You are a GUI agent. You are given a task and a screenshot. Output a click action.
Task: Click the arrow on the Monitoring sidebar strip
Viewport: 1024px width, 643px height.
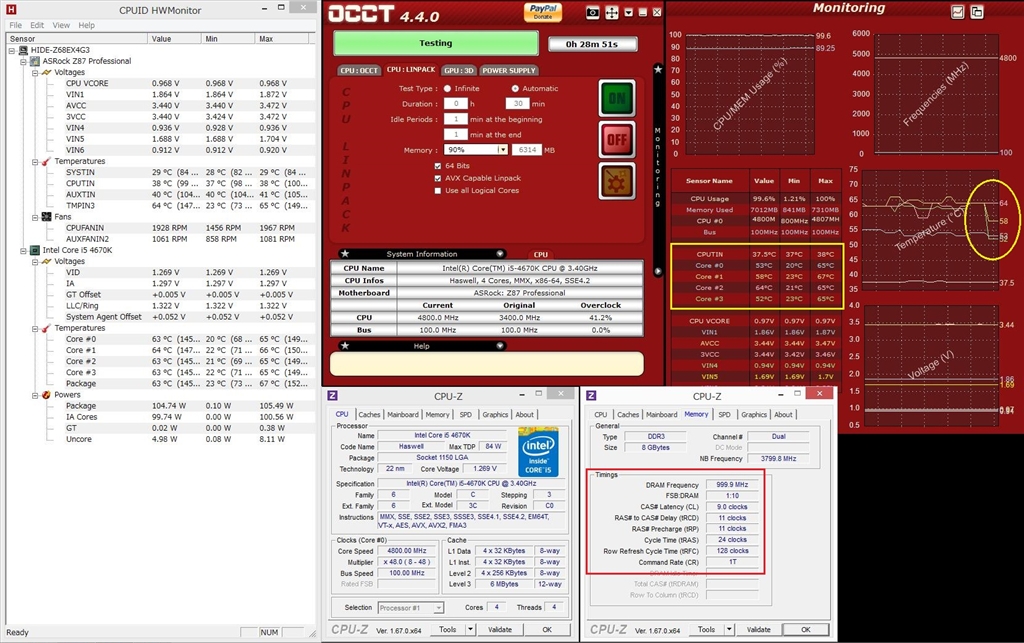(x=658, y=271)
